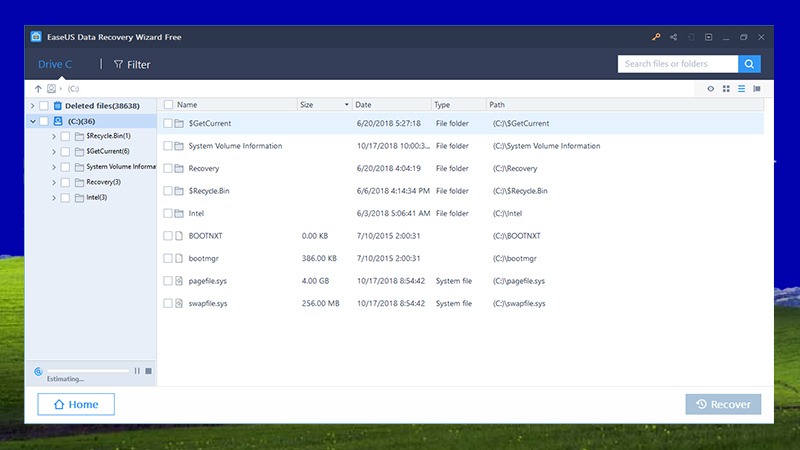The height and width of the screenshot is (450, 800).
Task: Click the Intel folder icon in the file list
Action: (179, 213)
